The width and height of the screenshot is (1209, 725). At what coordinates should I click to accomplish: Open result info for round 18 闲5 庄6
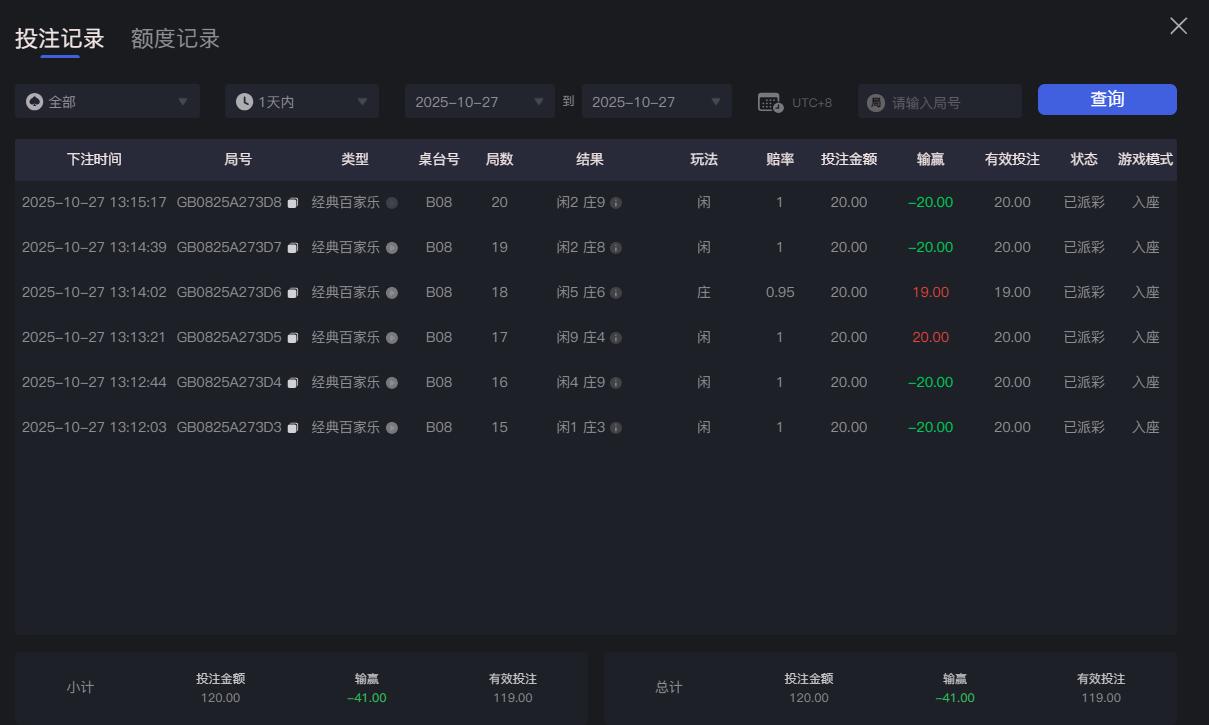point(617,292)
